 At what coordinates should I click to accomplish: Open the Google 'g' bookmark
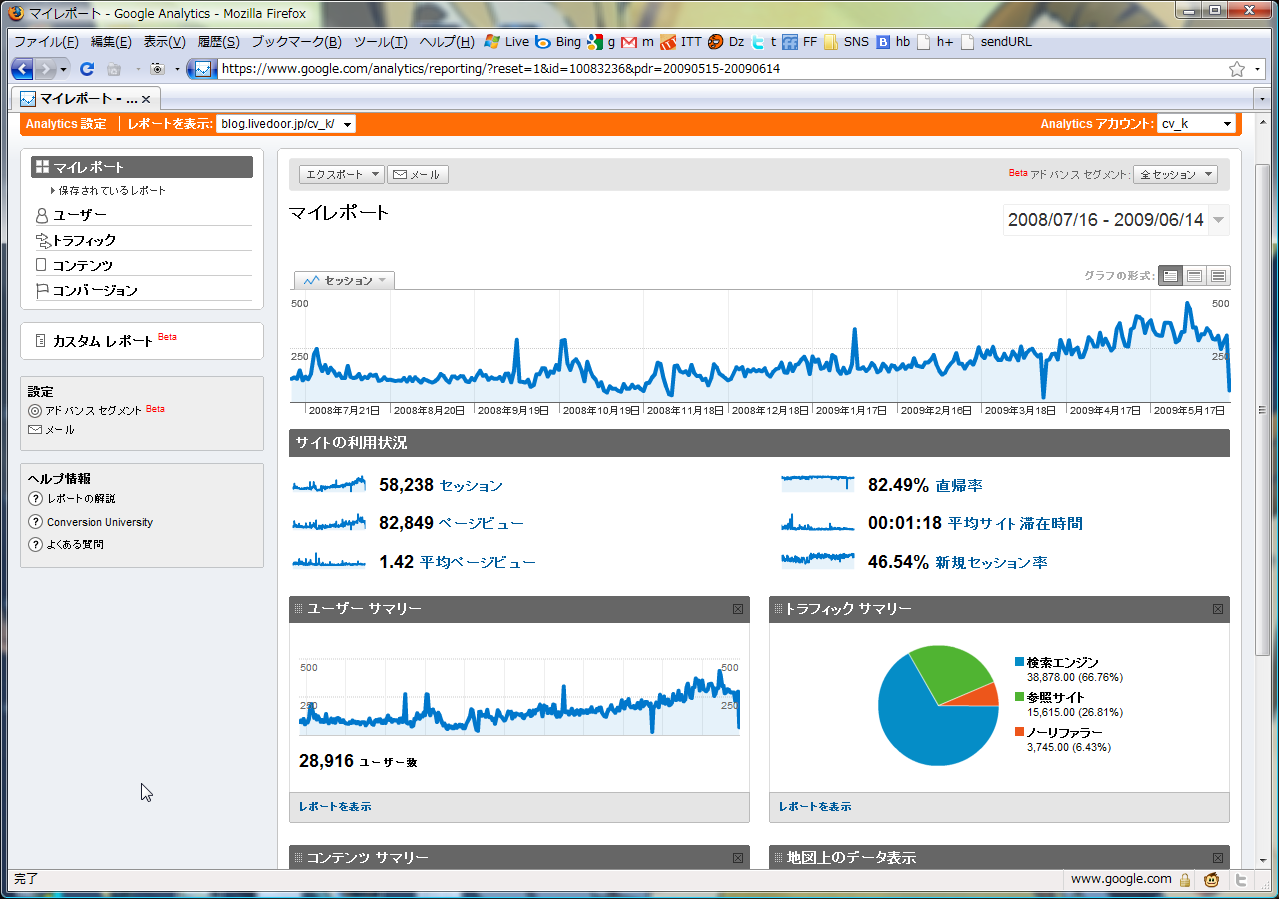pos(601,42)
